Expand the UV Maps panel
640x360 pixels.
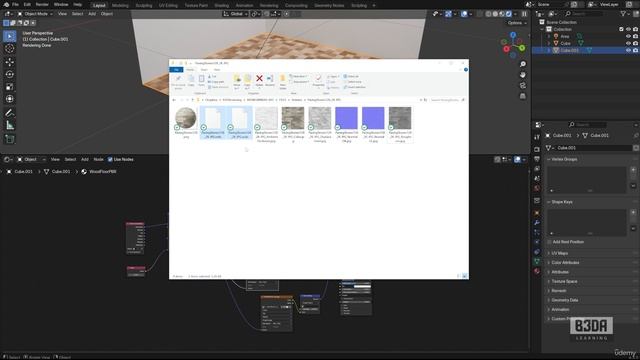tap(549, 253)
